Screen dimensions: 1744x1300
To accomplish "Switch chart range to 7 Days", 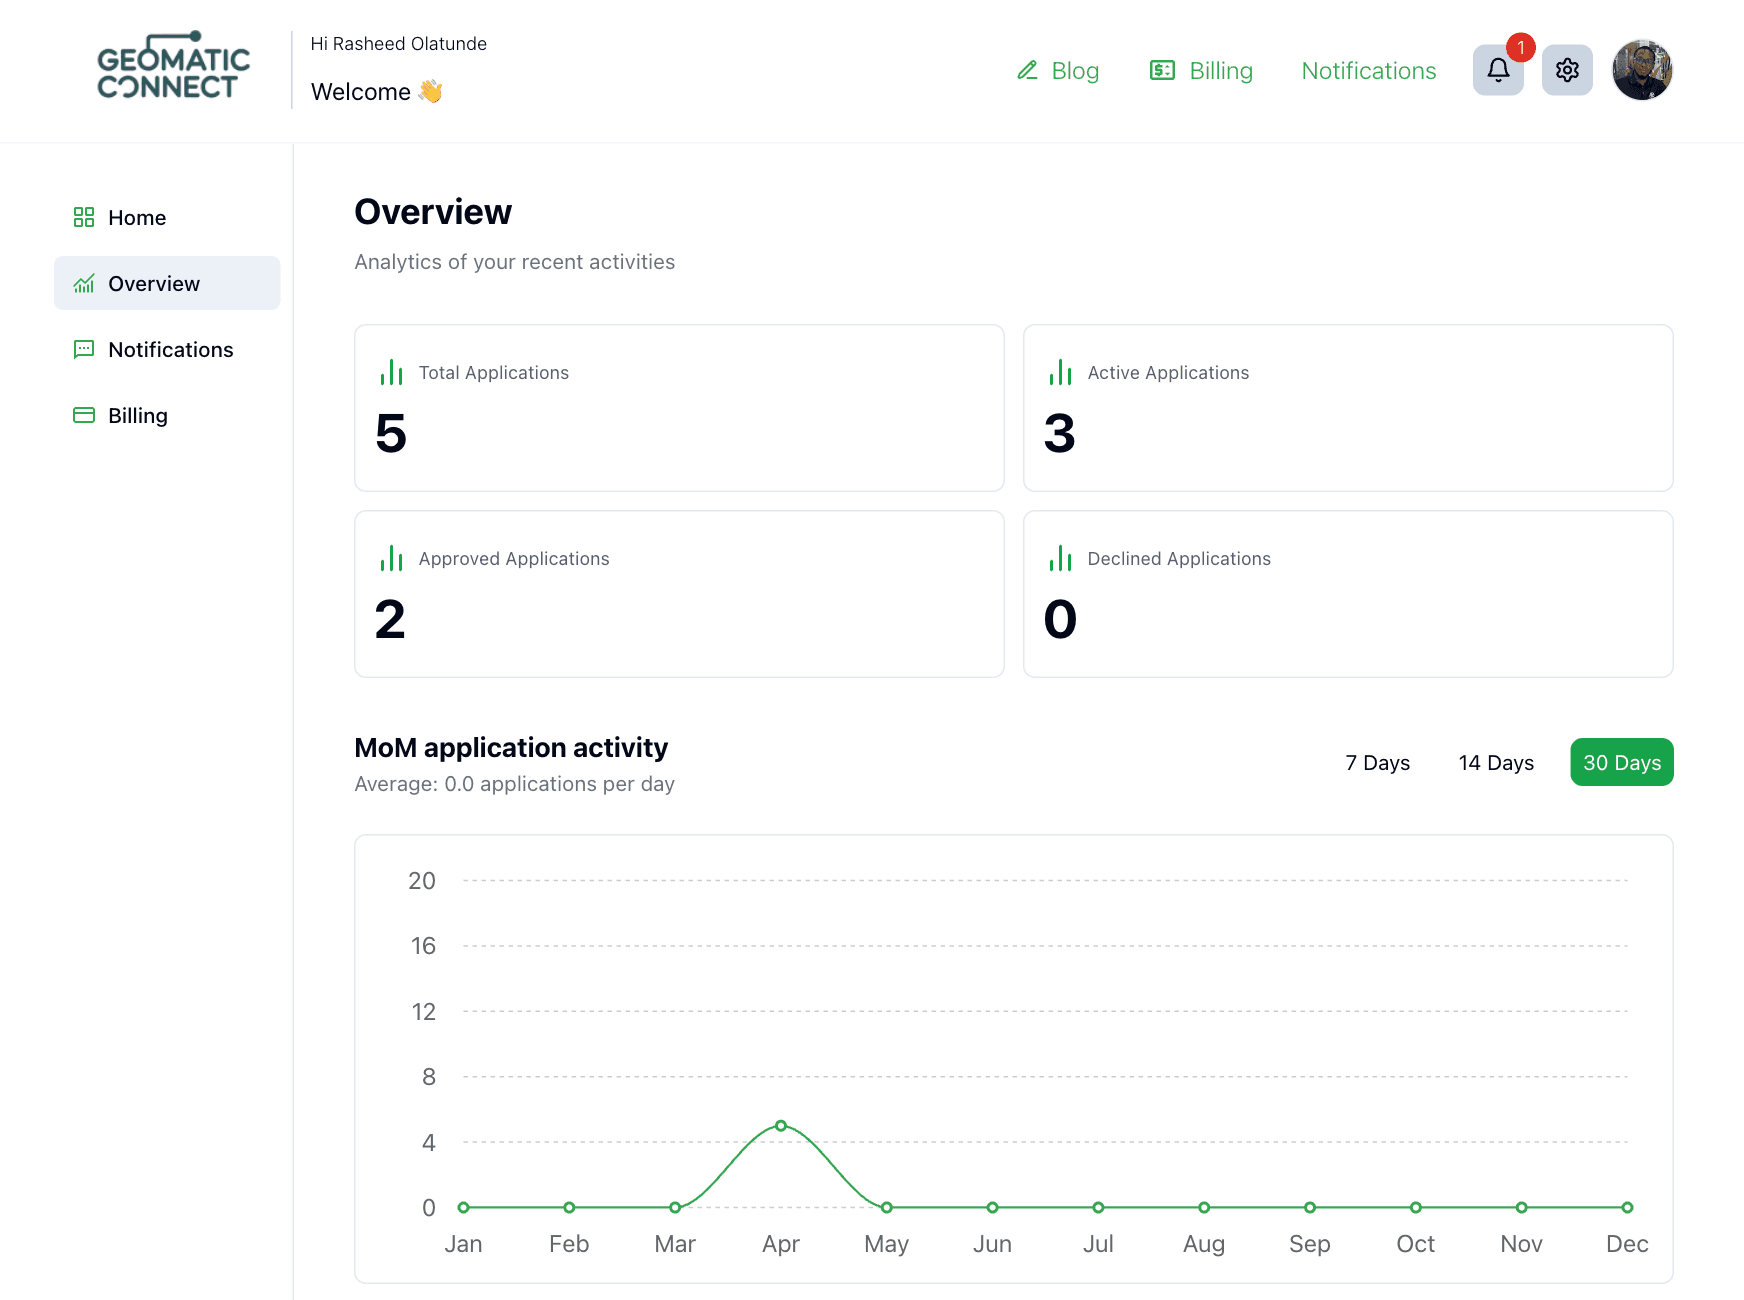I will click(x=1377, y=763).
